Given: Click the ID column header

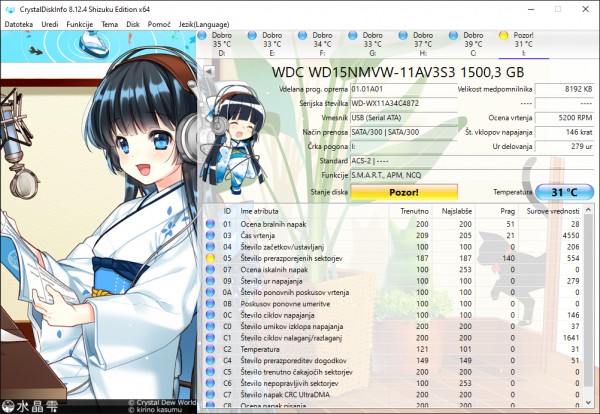Looking at the screenshot, I should click(227, 211).
